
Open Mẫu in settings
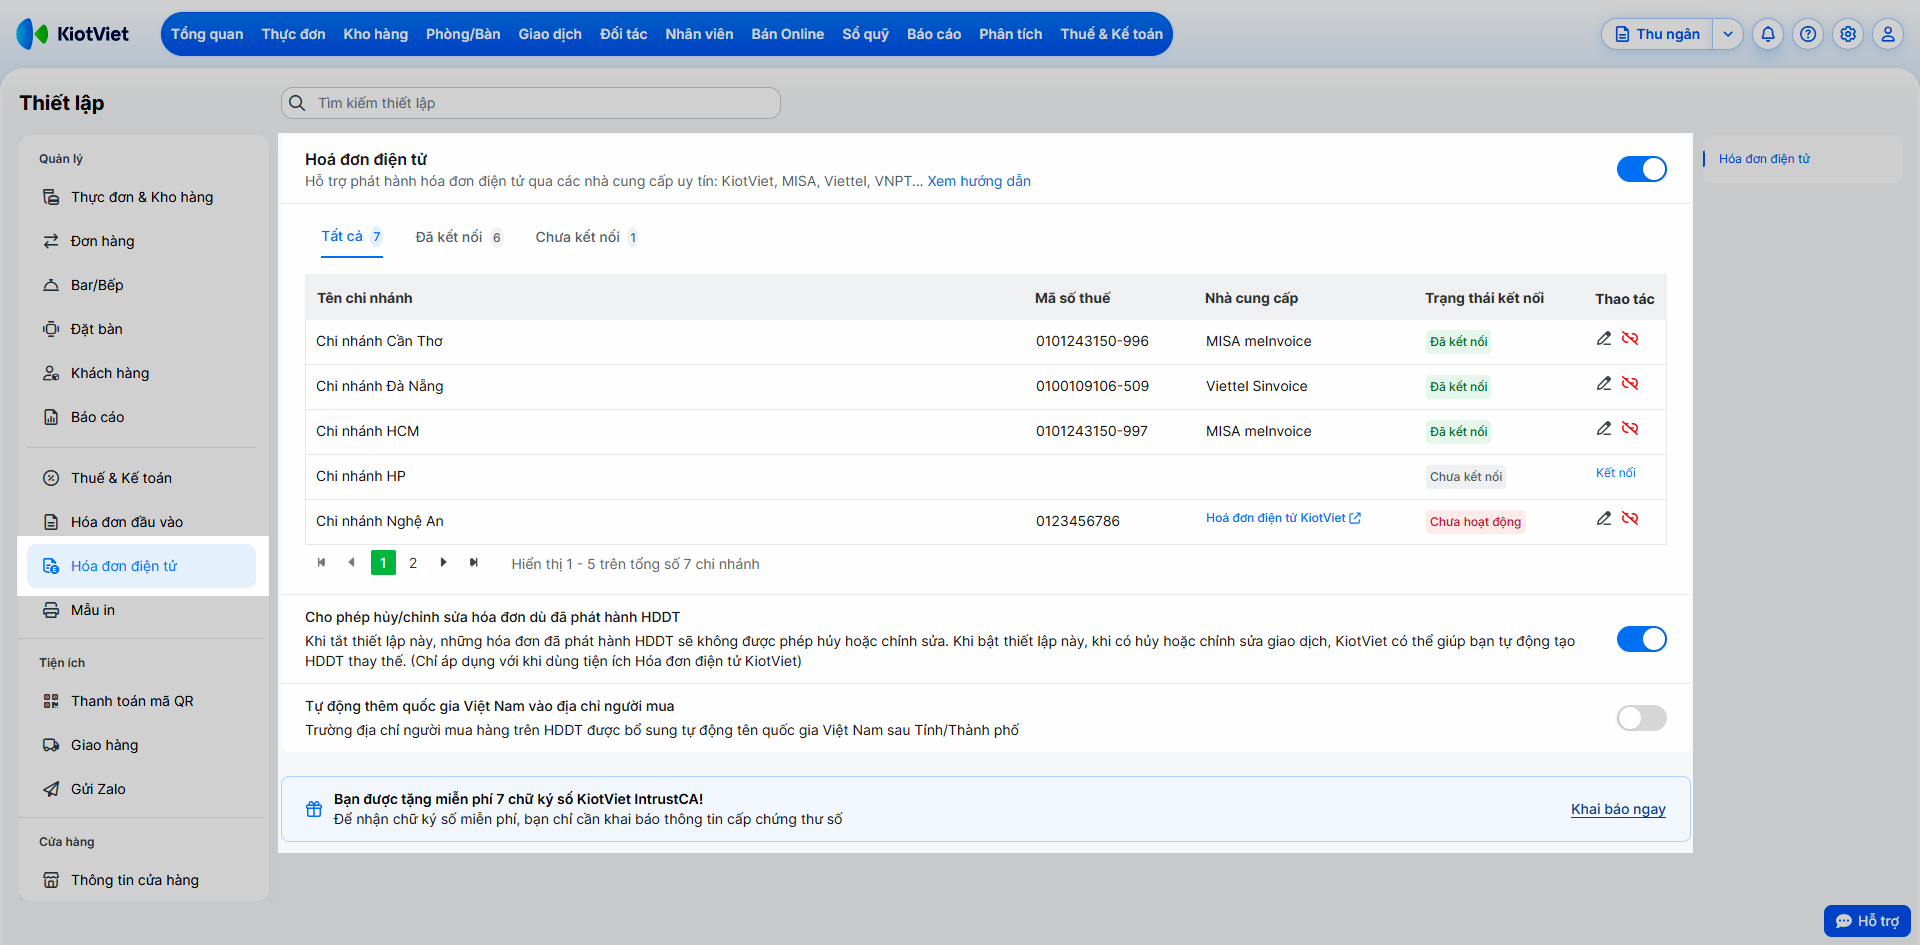(x=142, y=610)
